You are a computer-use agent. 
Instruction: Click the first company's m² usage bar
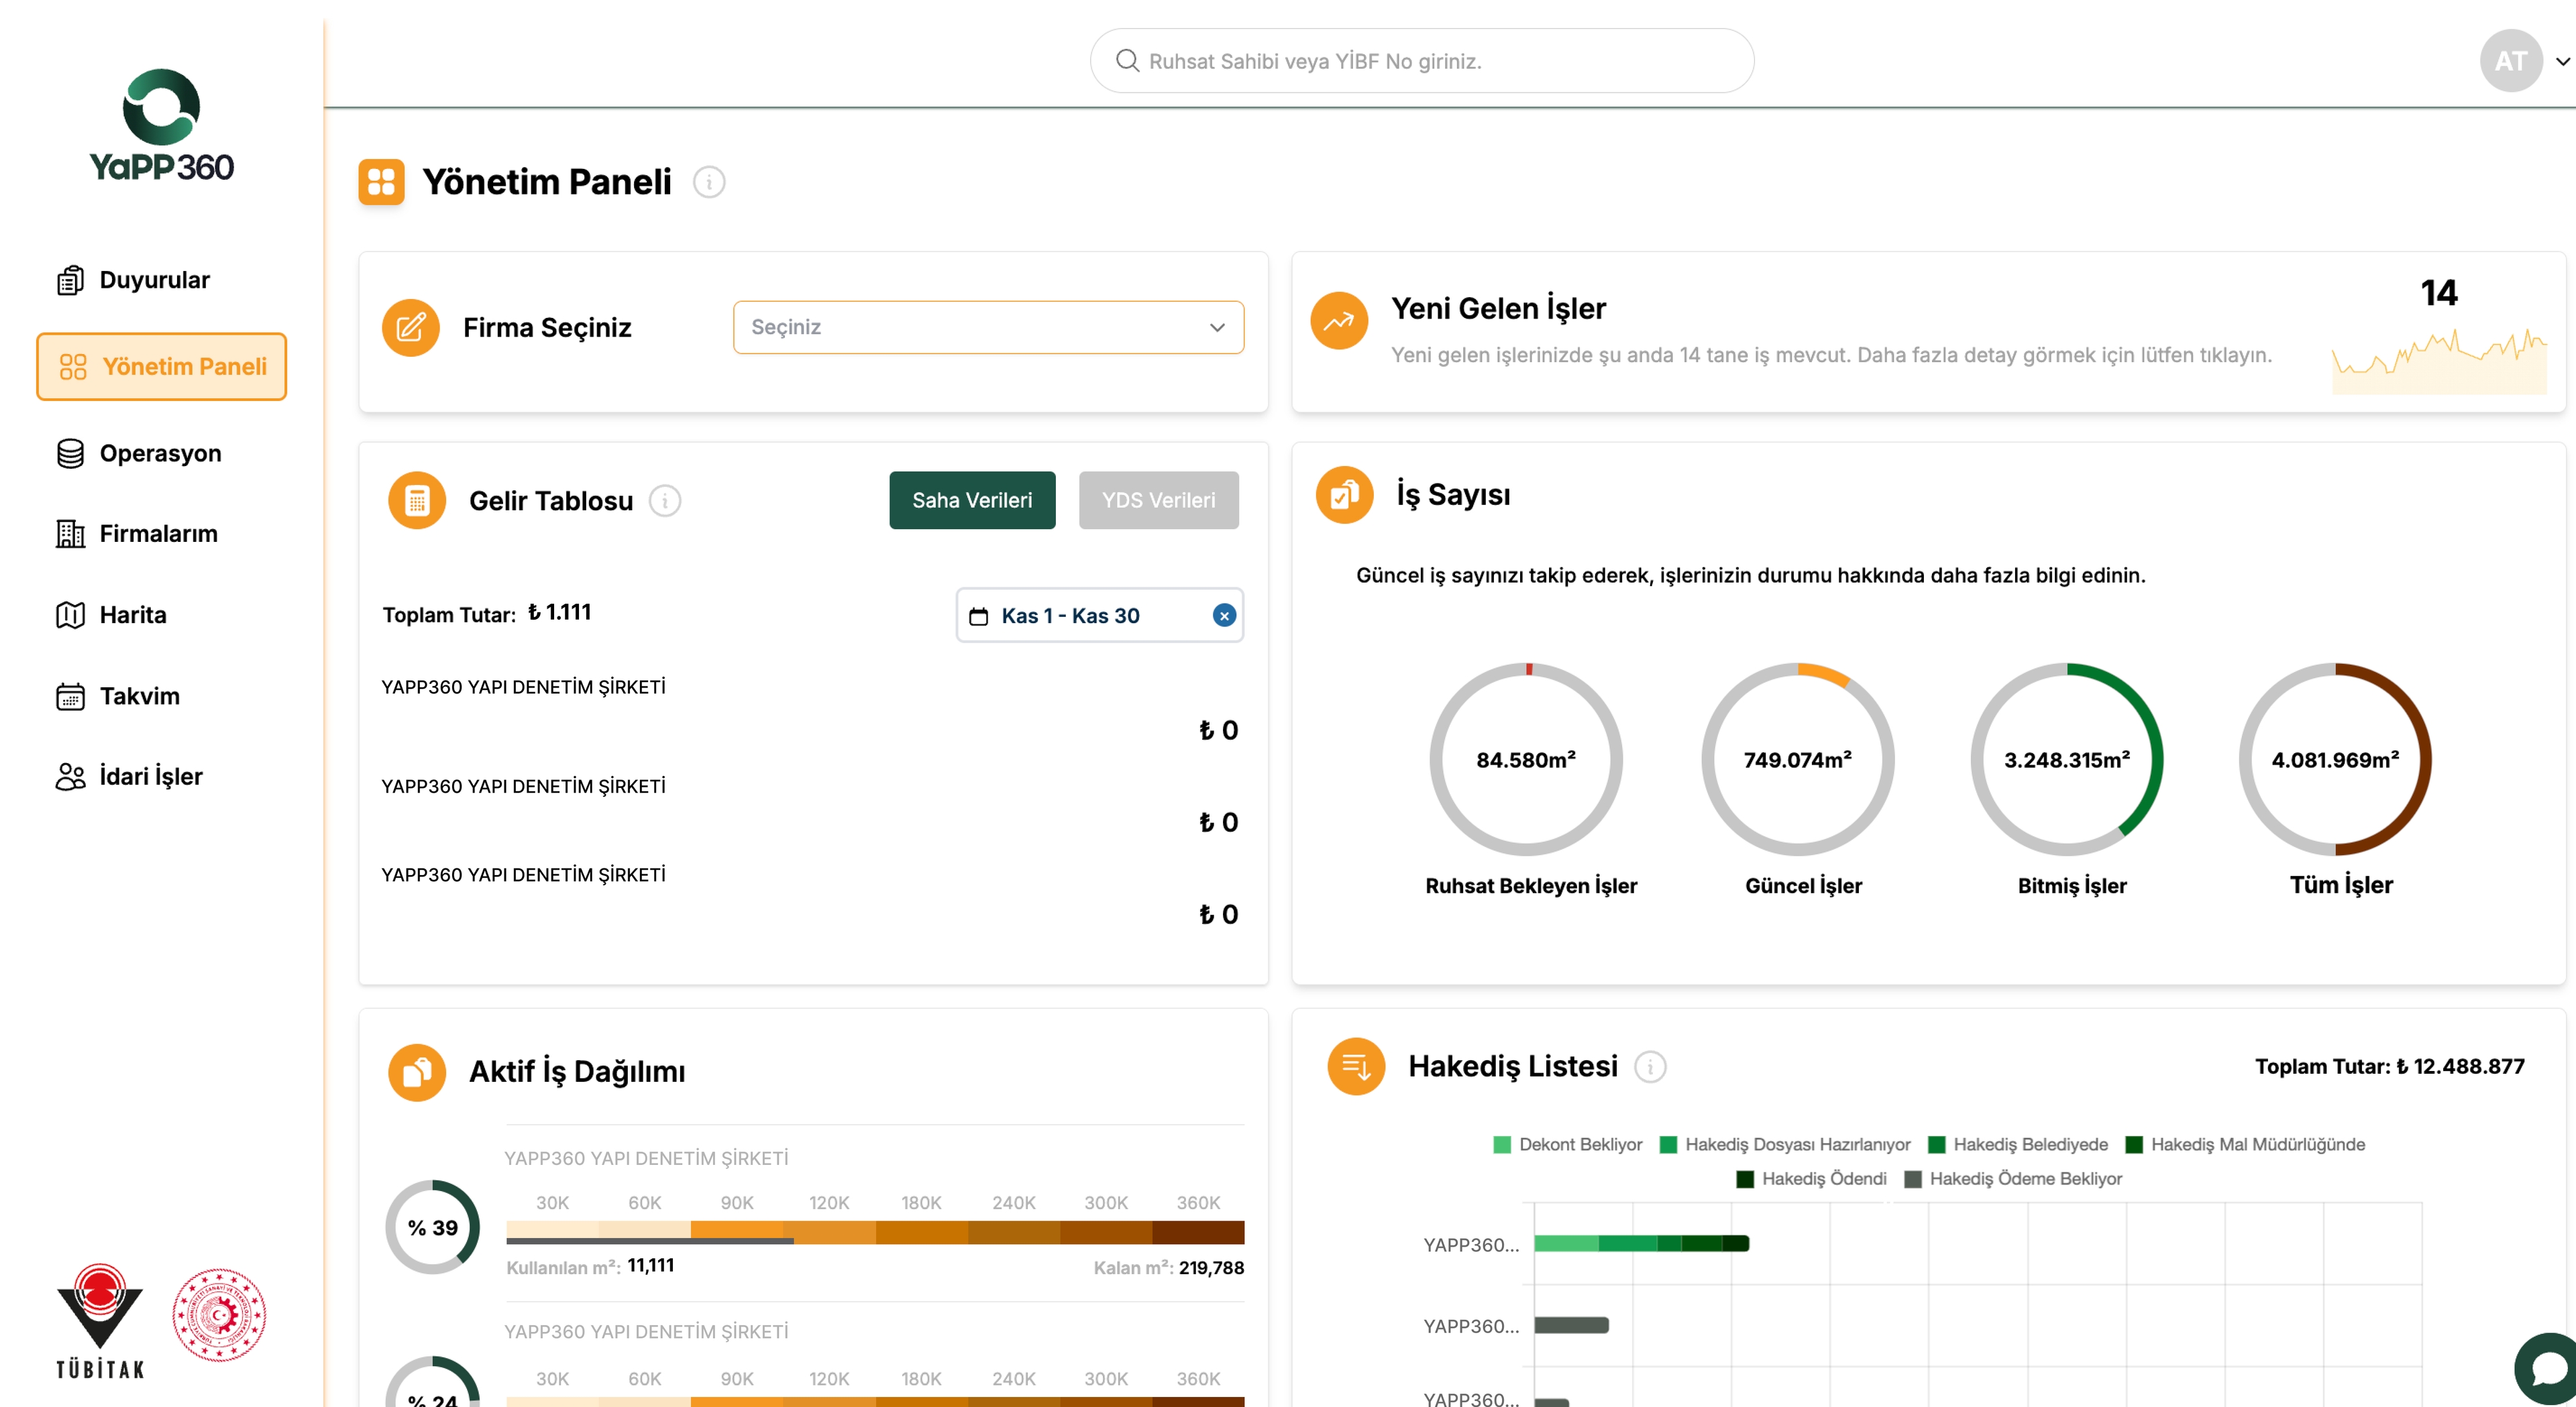click(x=875, y=1232)
